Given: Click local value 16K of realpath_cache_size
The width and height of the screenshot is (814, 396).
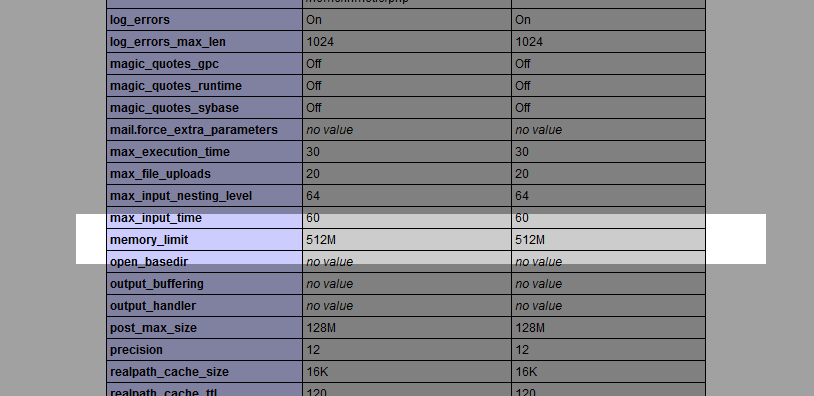Looking at the screenshot, I should pos(317,372).
